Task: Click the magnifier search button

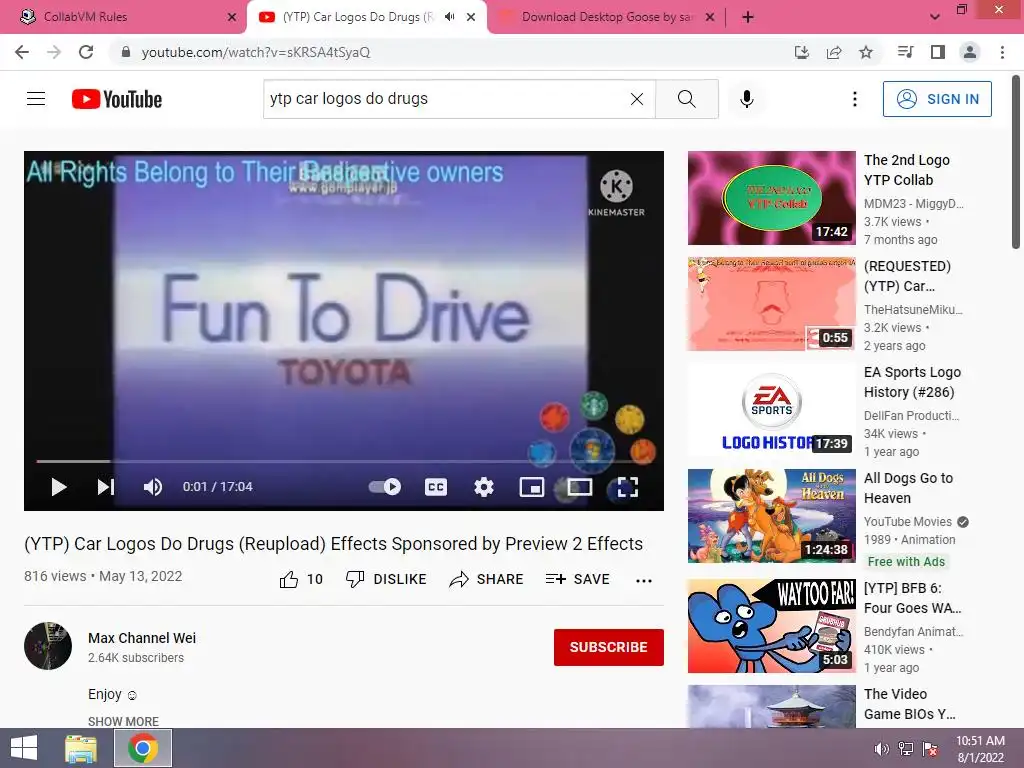Action: [x=686, y=99]
